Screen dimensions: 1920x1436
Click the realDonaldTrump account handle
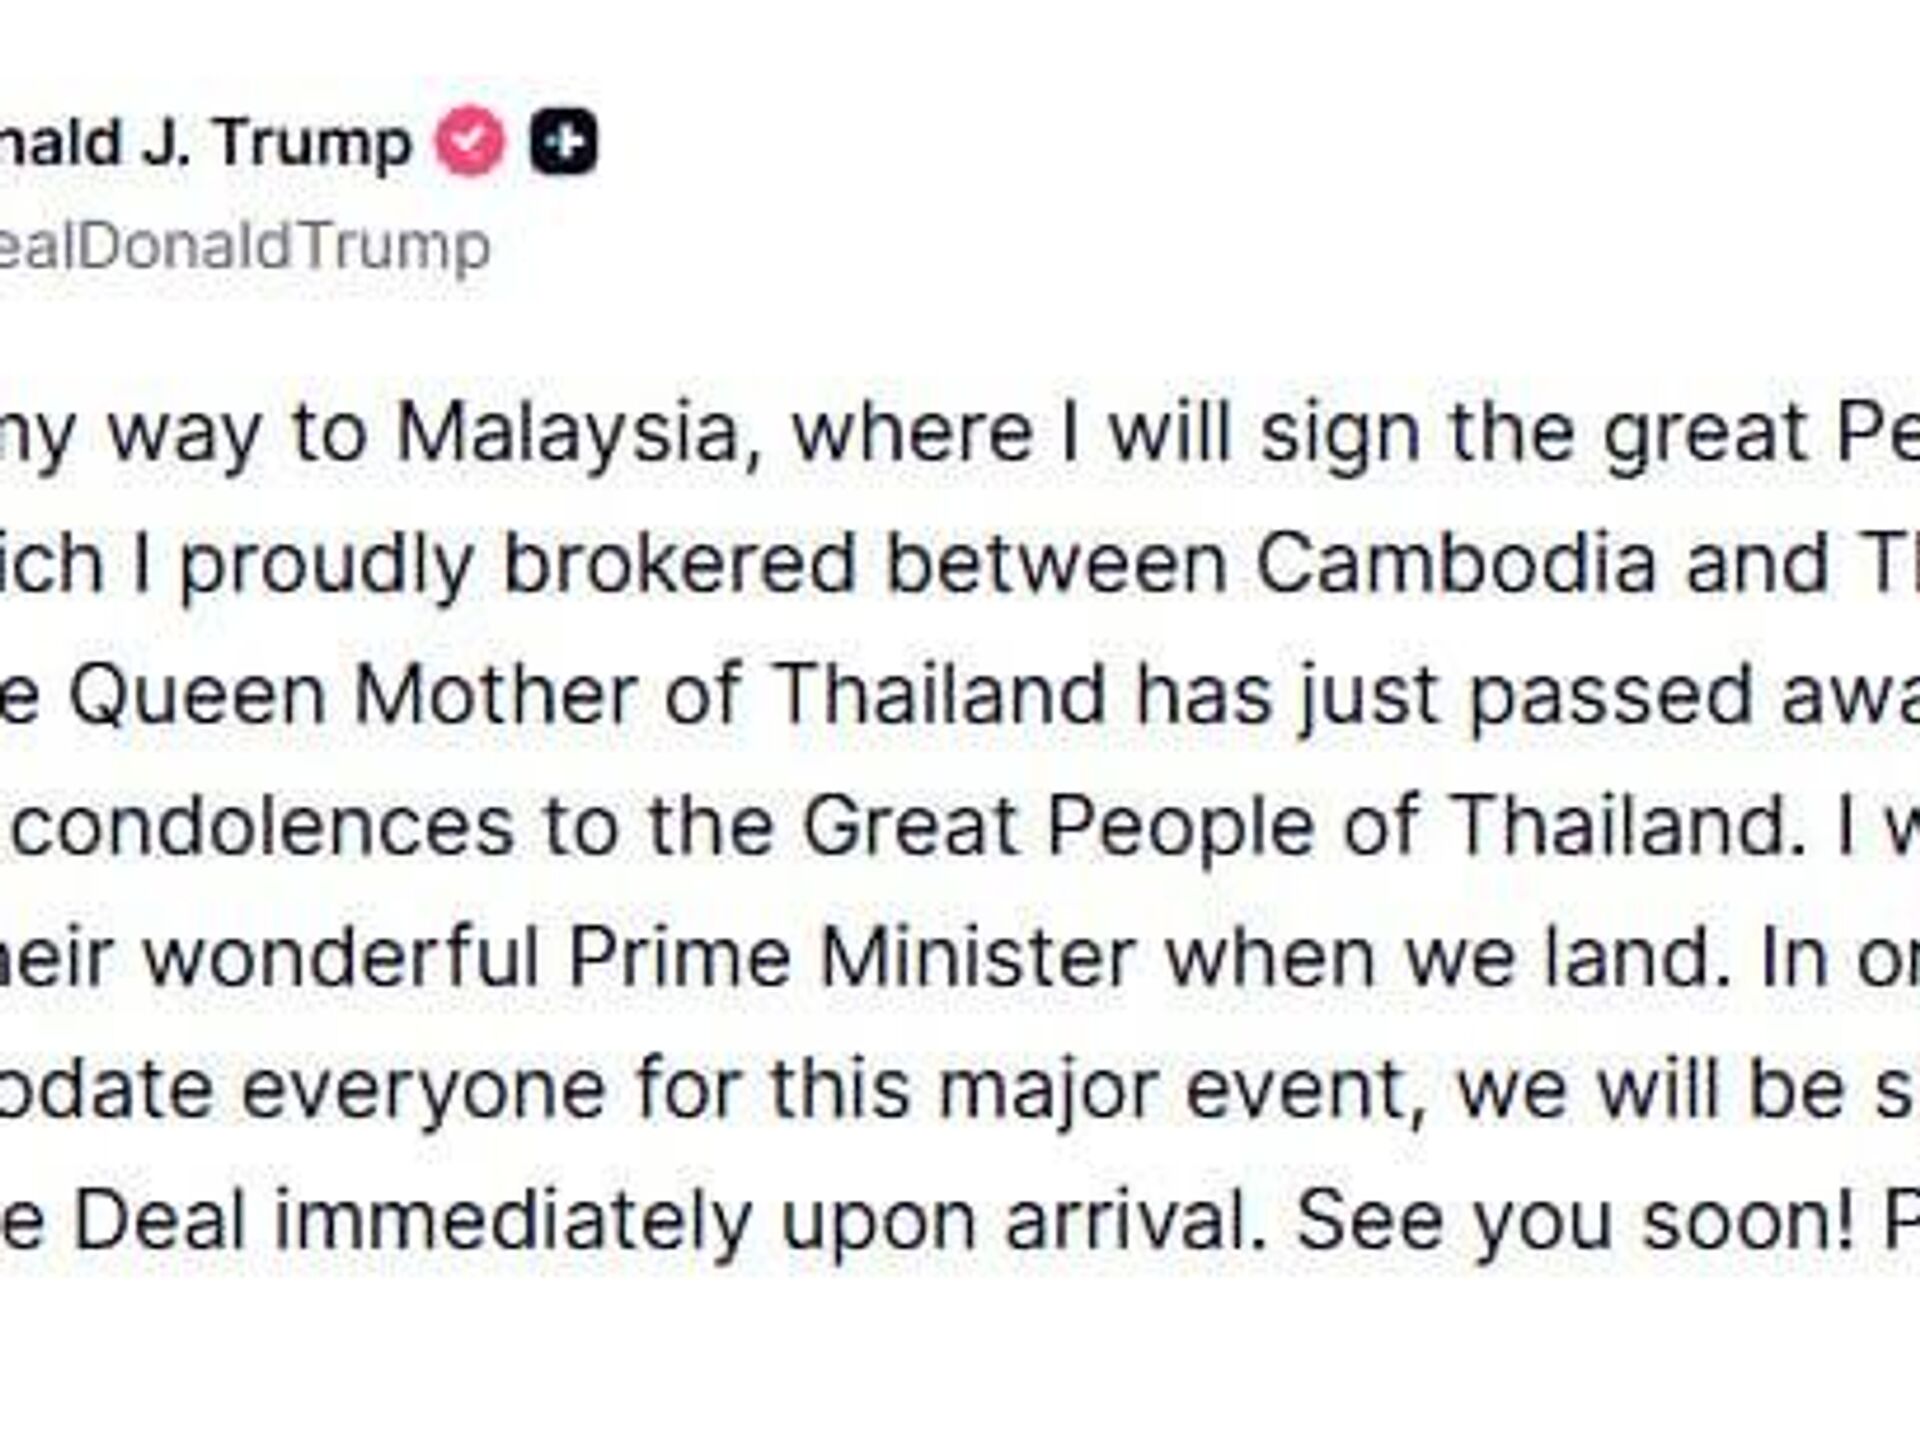243,246
